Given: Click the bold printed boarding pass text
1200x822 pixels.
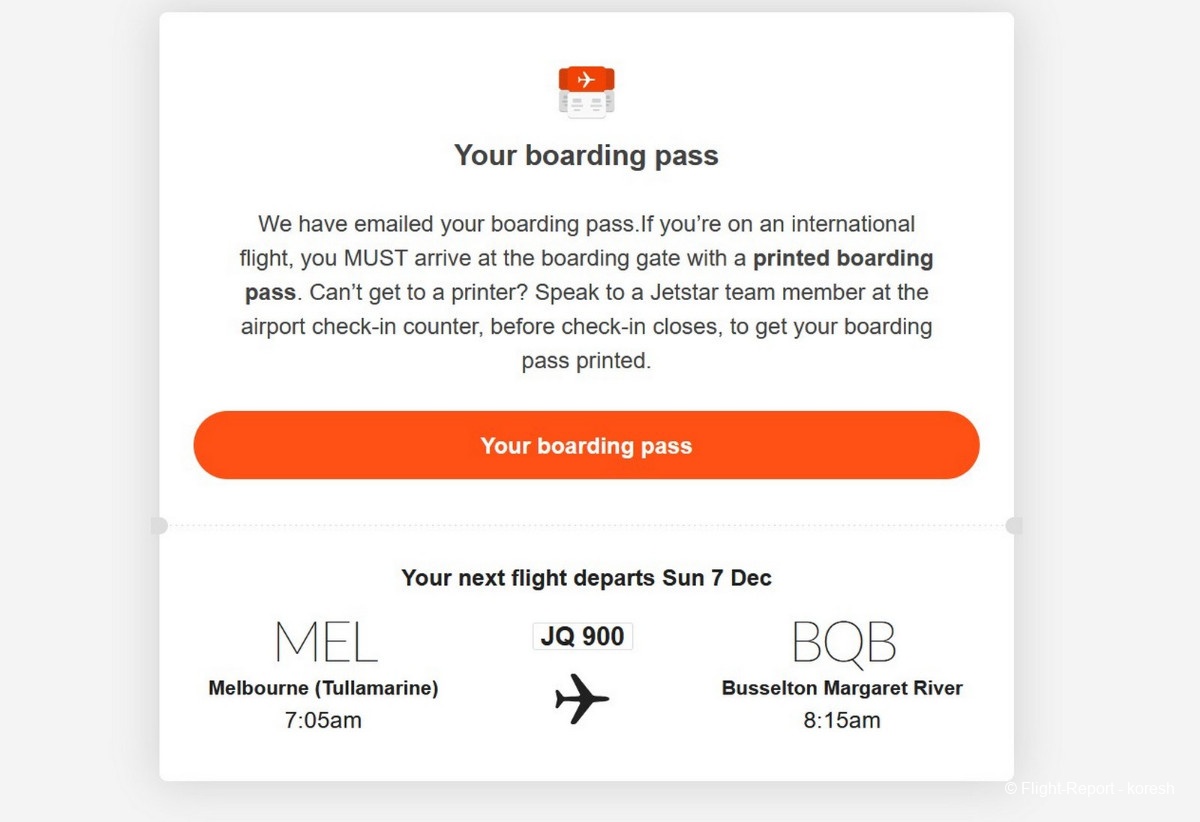Looking at the screenshot, I should 843,258.
